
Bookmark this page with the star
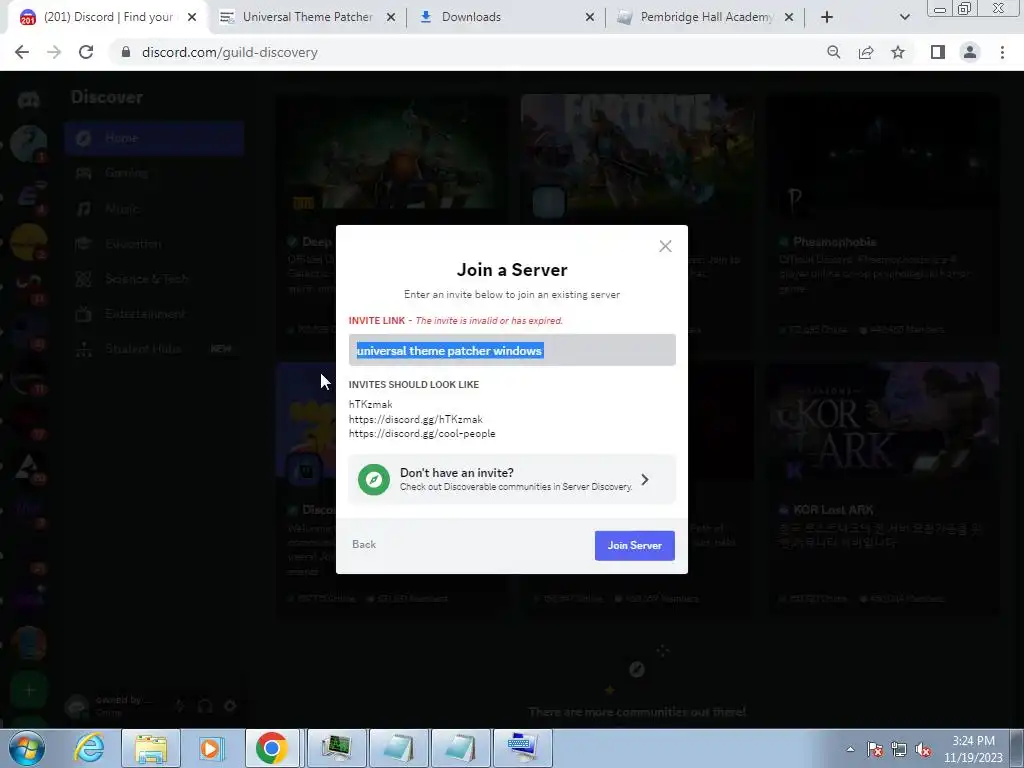[898, 52]
